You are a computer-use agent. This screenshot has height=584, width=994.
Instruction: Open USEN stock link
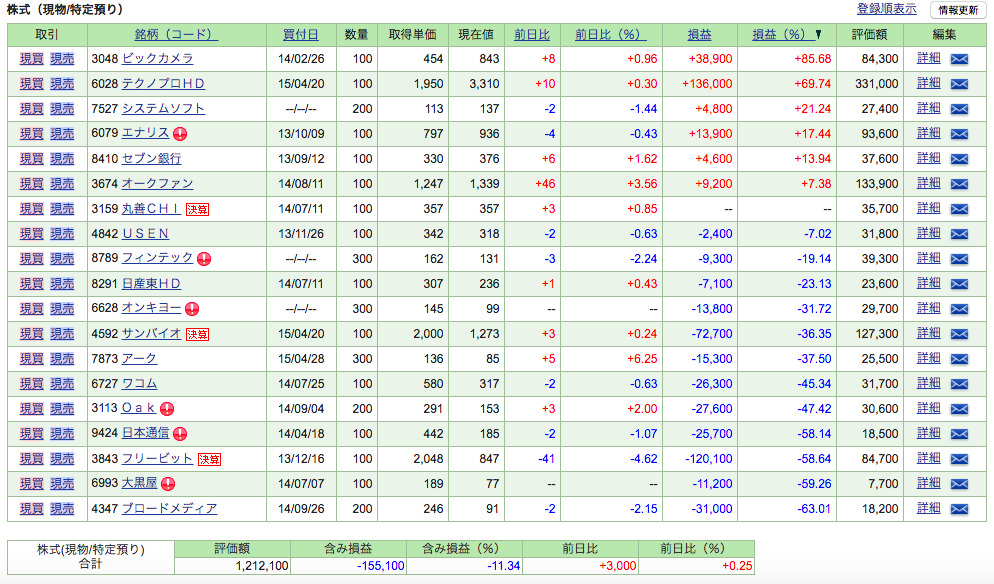(x=145, y=234)
